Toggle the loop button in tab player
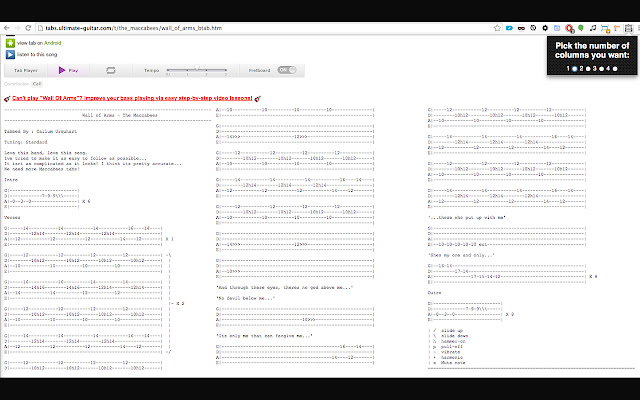 (x=111, y=70)
